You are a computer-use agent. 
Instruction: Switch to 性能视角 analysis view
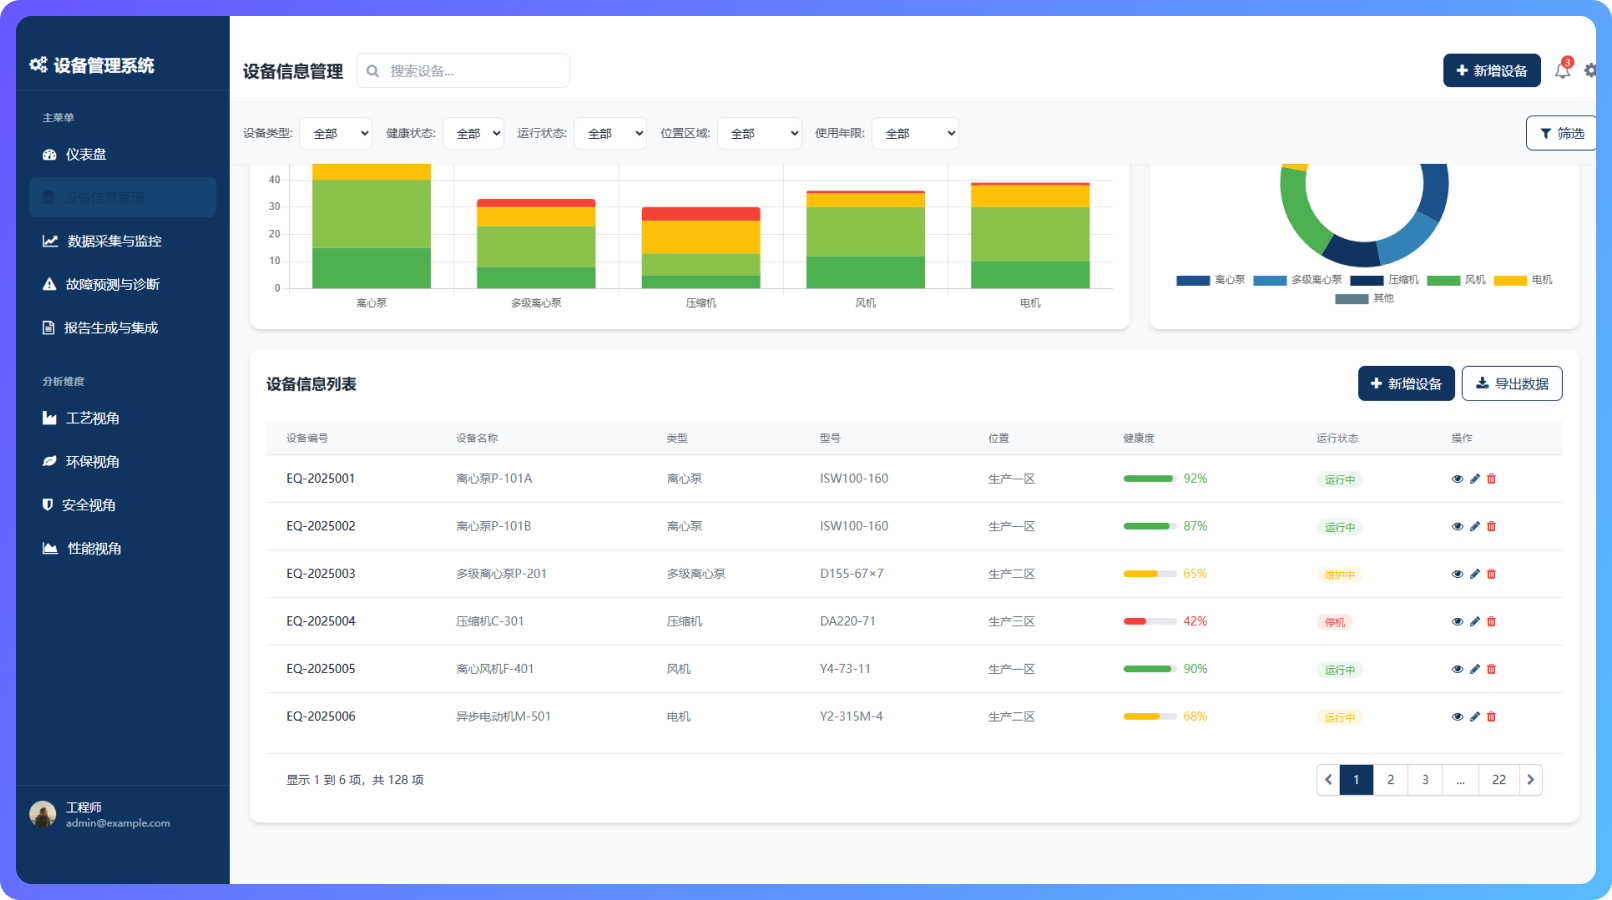(x=122, y=548)
